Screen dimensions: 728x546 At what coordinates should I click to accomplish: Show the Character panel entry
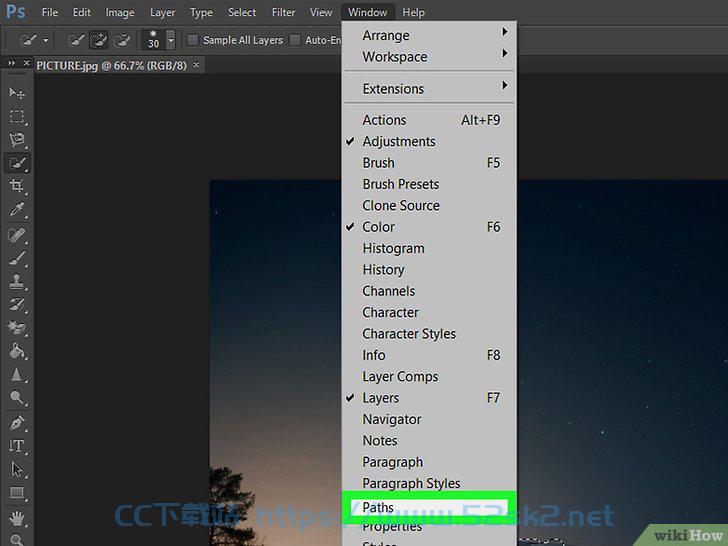tap(430, 312)
